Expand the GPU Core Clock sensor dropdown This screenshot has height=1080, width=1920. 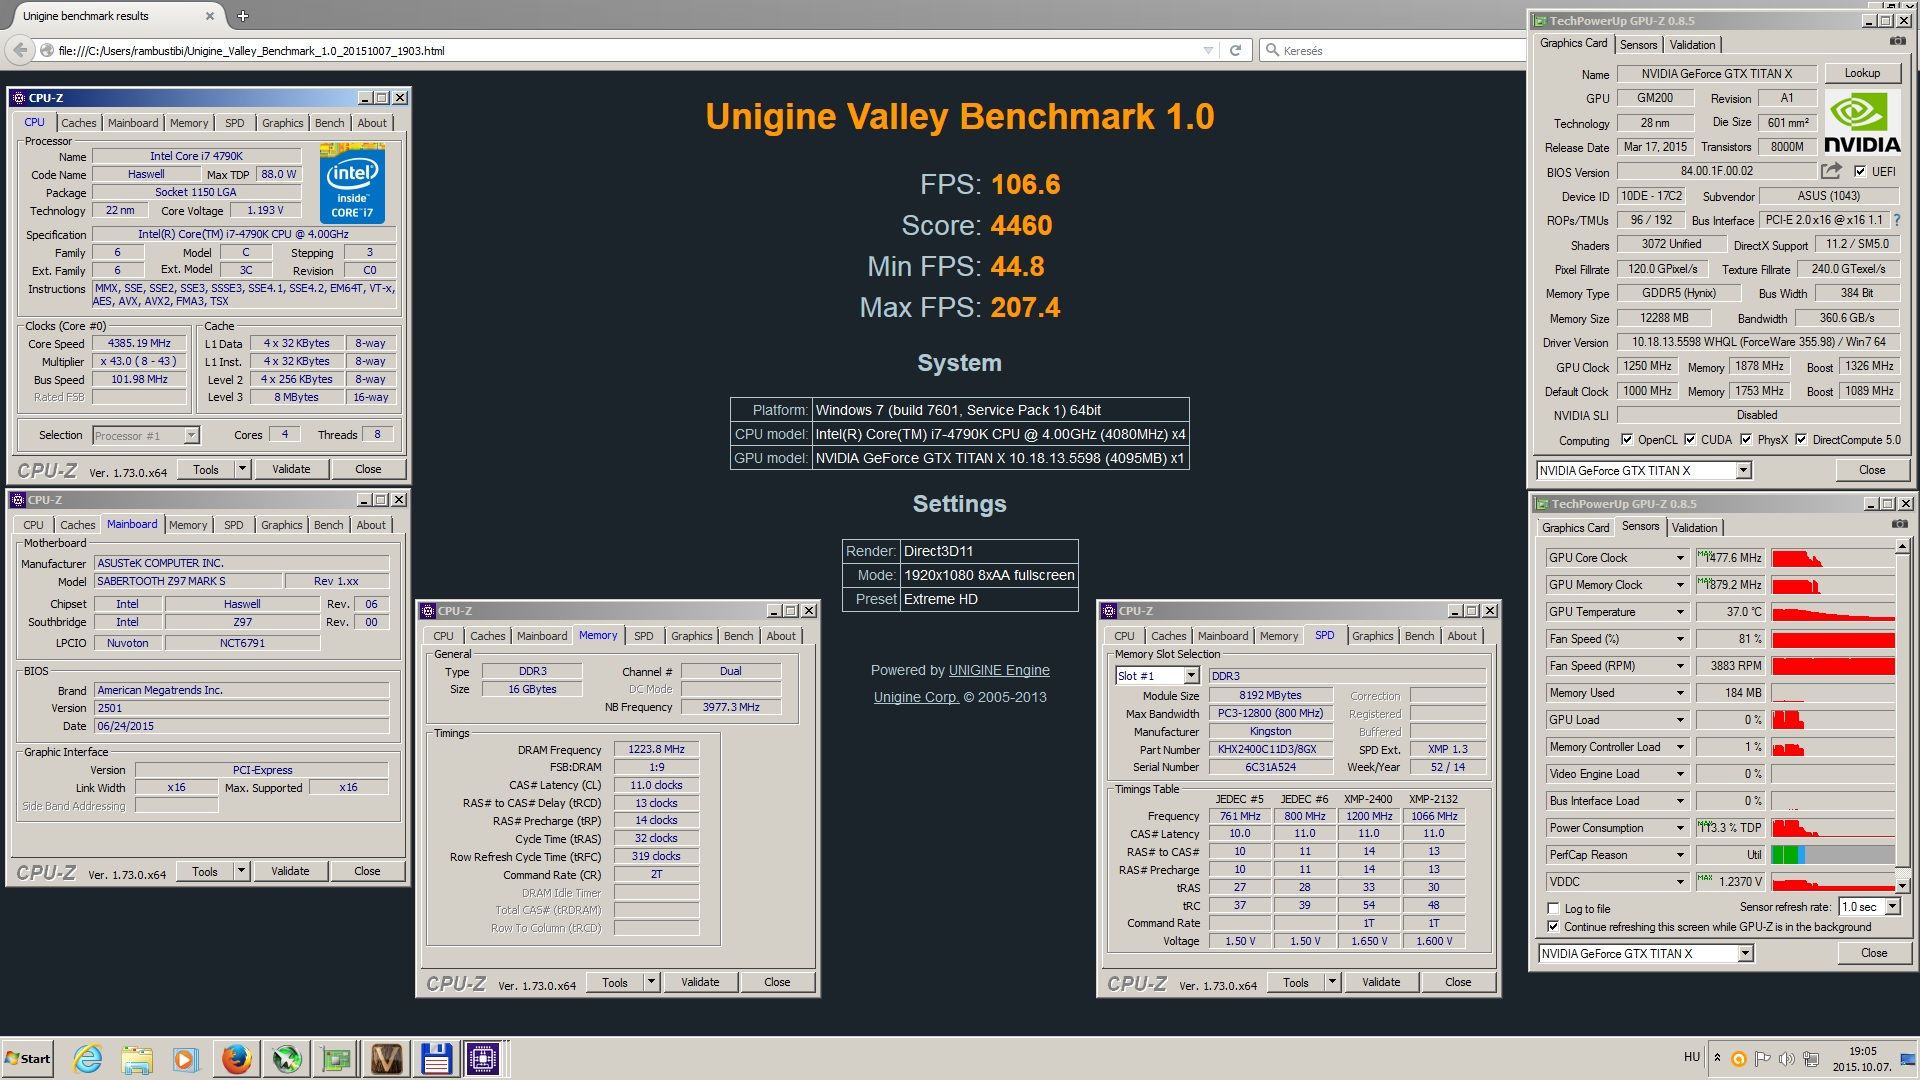(x=1680, y=558)
